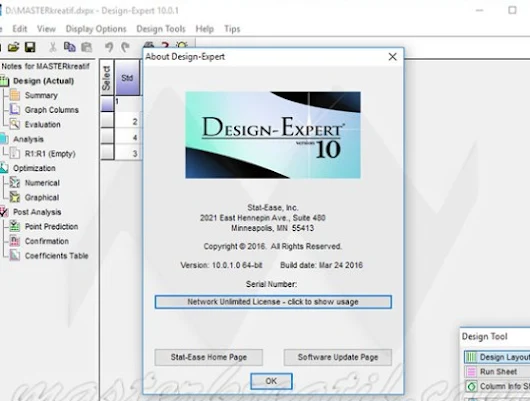This screenshot has height=401, width=530.
Task: Click the Std cell with value 4
Action: [x=128, y=137]
